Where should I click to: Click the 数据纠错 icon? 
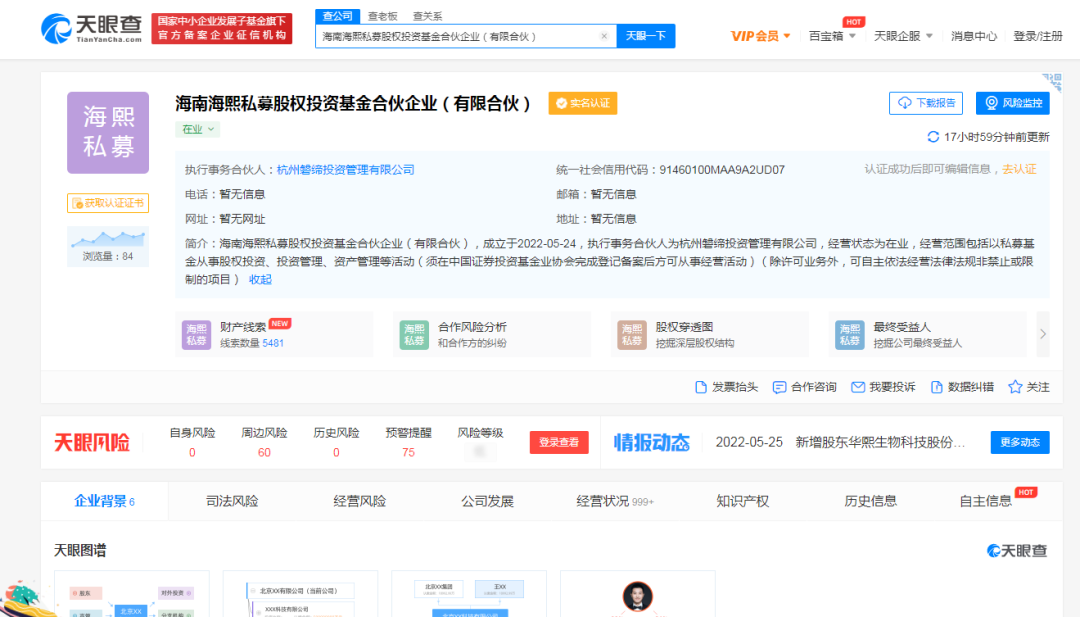(x=937, y=387)
